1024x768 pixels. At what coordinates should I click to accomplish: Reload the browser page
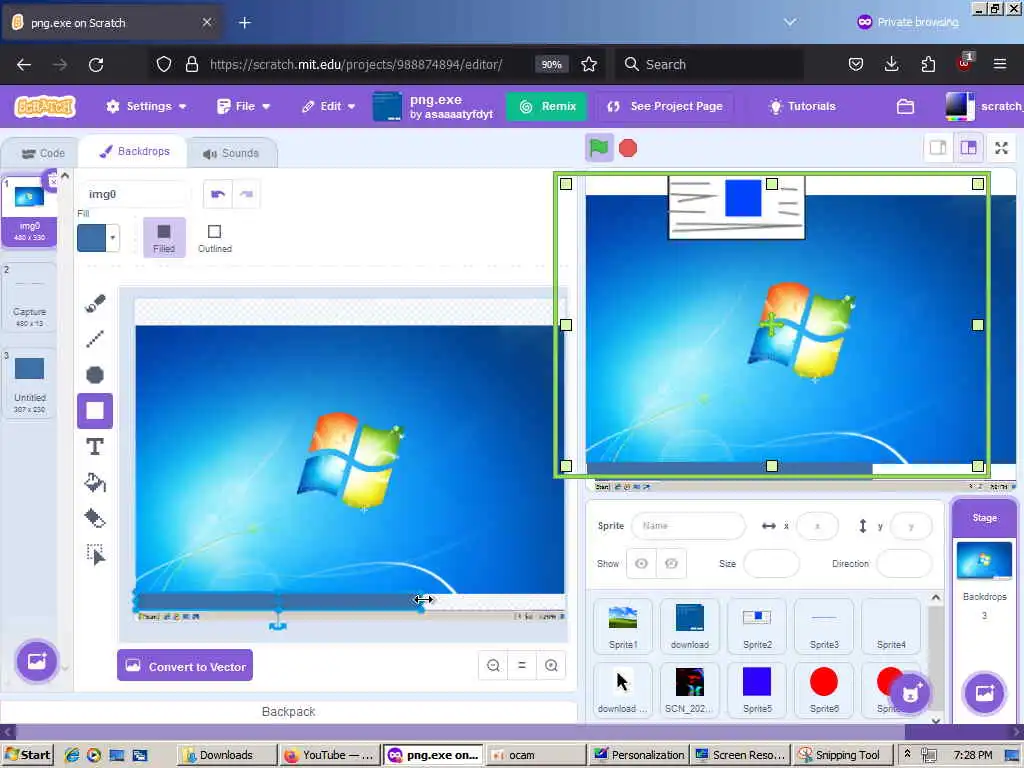click(96, 64)
